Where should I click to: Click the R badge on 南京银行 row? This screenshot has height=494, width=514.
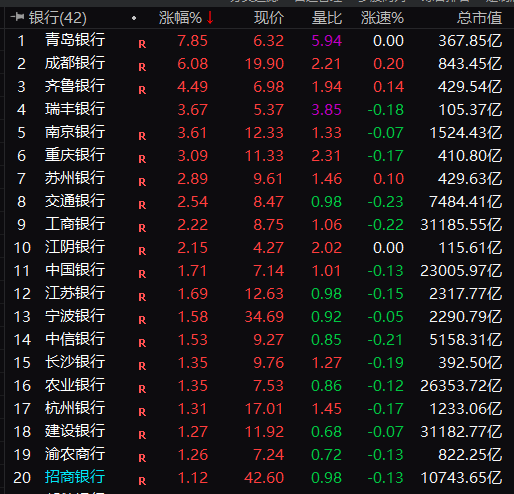coord(142,136)
